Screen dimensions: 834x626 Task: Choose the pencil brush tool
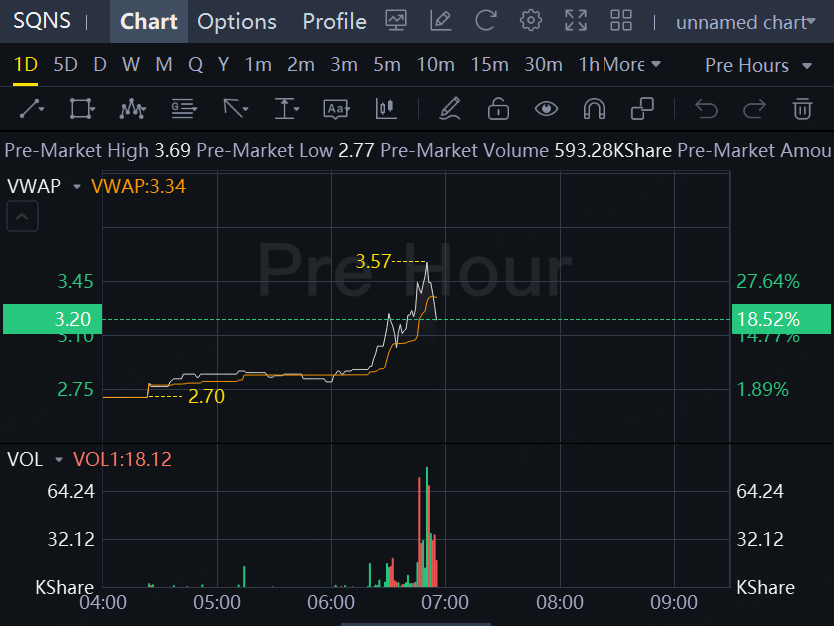449,108
